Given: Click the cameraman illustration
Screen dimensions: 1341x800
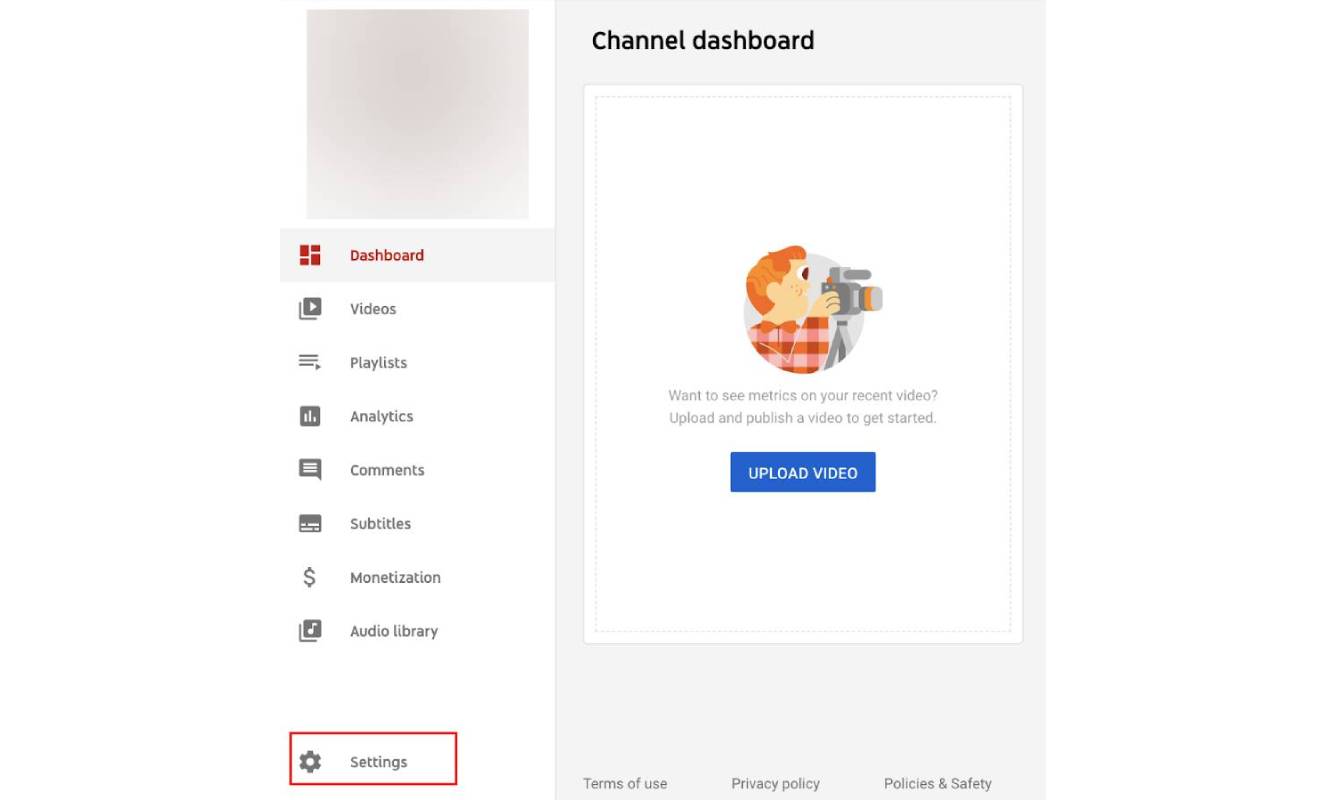Looking at the screenshot, I should click(x=812, y=310).
